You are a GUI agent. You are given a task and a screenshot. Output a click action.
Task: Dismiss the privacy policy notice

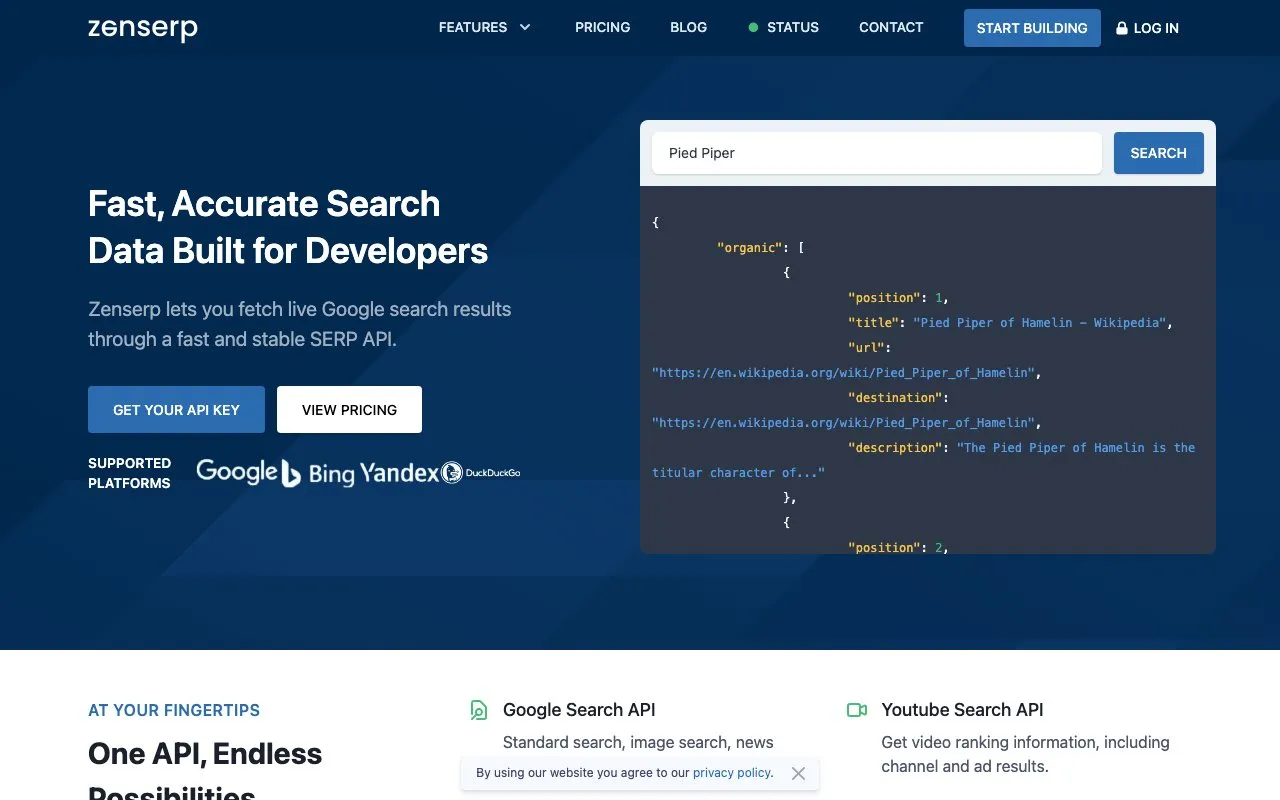798,773
